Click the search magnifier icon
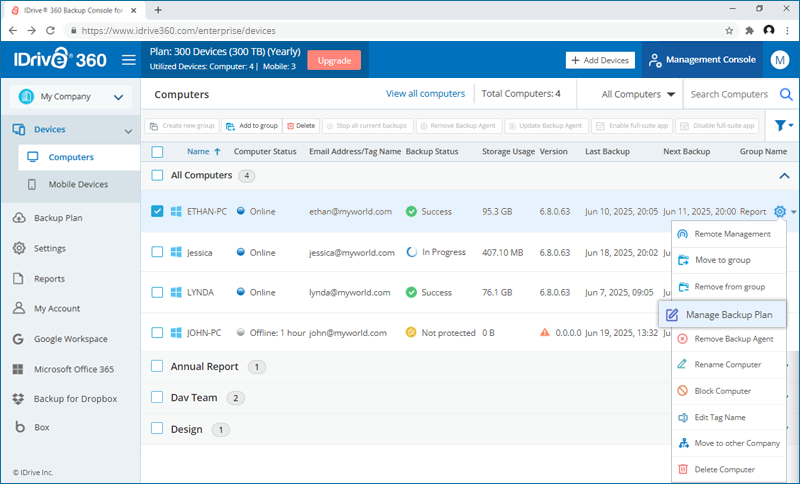Image resolution: width=800 pixels, height=484 pixels. 786,95
